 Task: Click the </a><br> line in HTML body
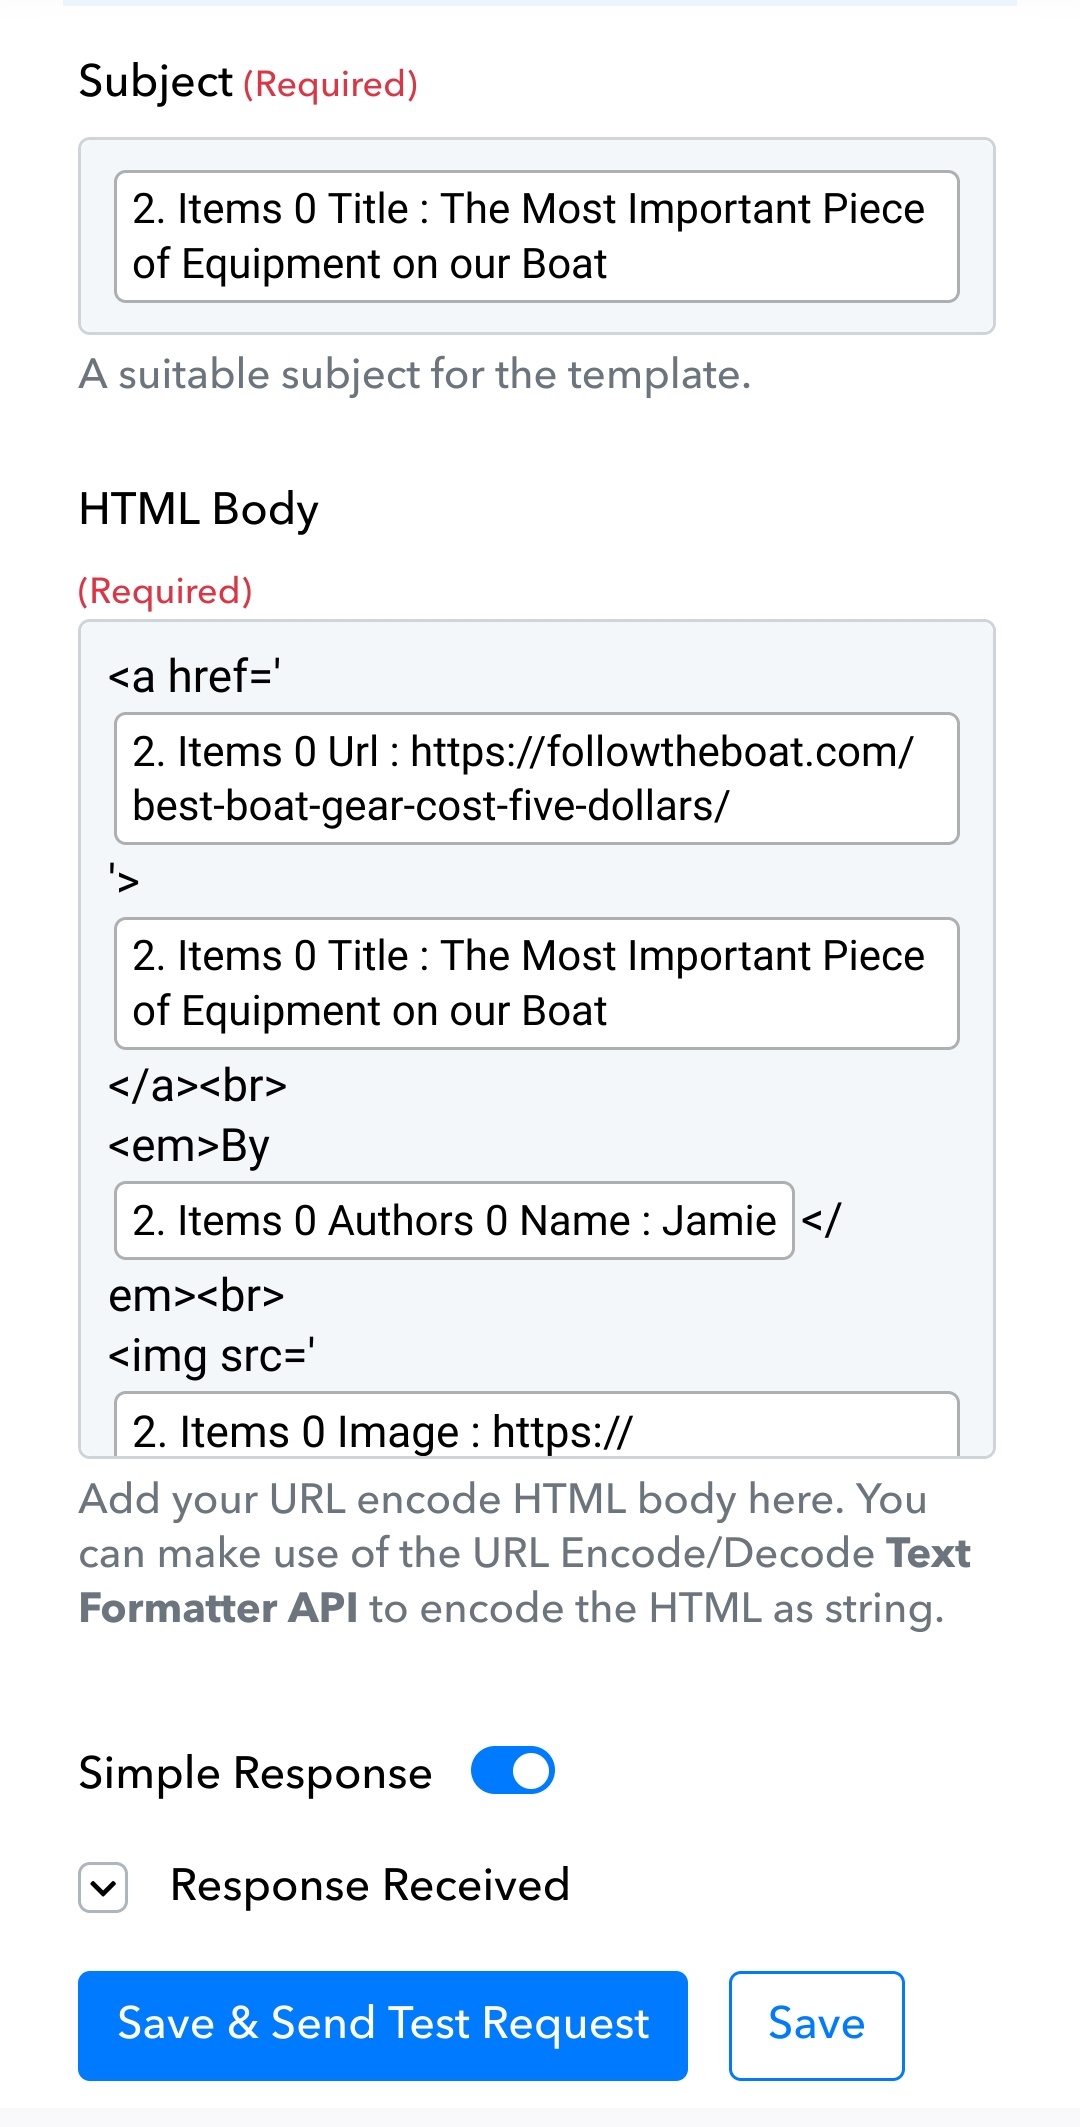[198, 1085]
